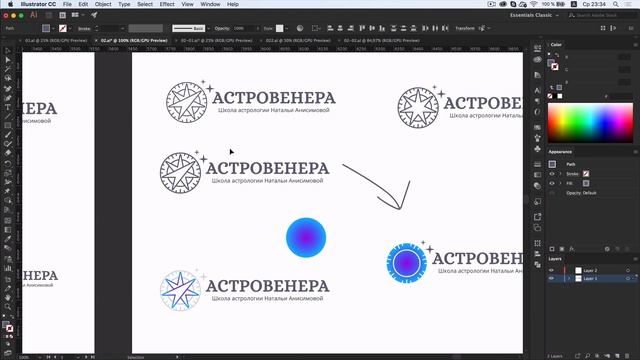Add new stroke in Appearance panel
640x360 pixels.
[x=552, y=249]
